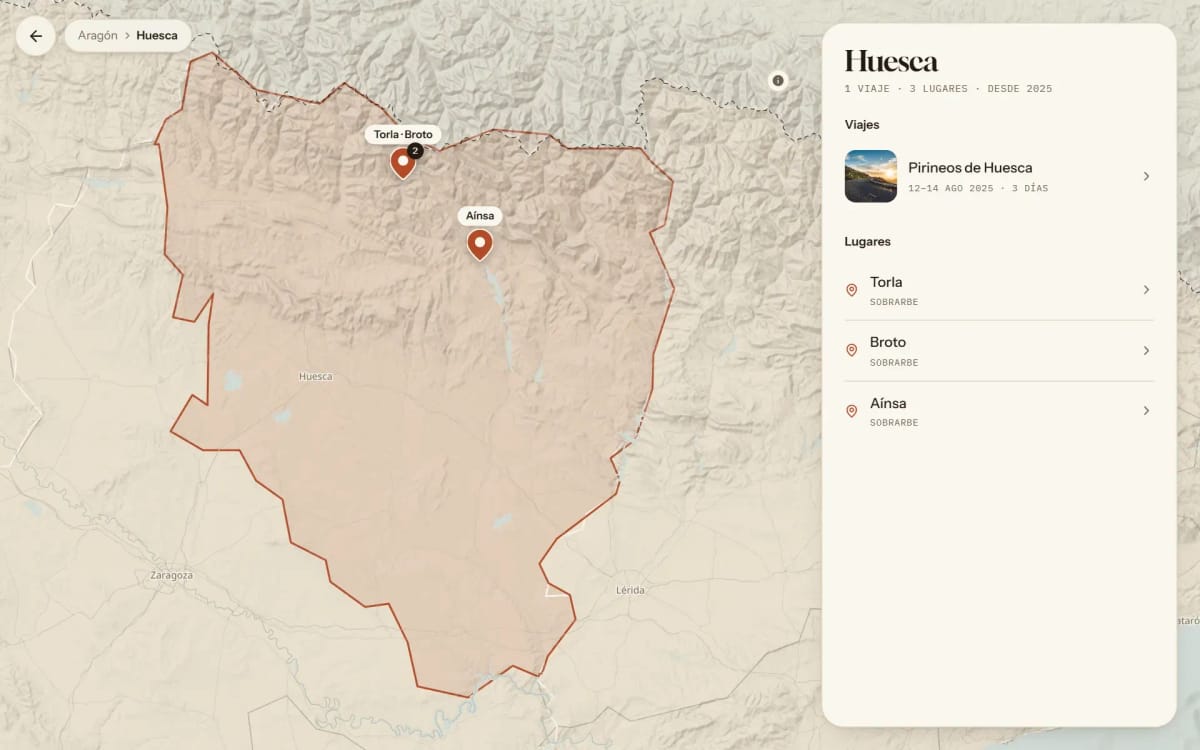
Task: Click the Aínsa map pin
Action: point(480,244)
